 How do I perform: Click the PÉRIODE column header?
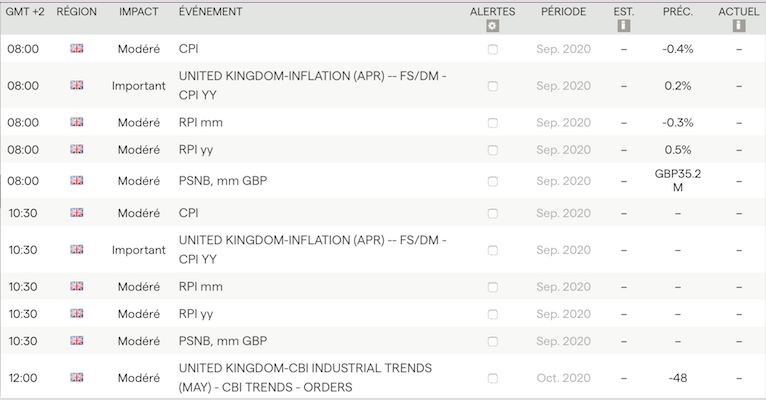(563, 11)
